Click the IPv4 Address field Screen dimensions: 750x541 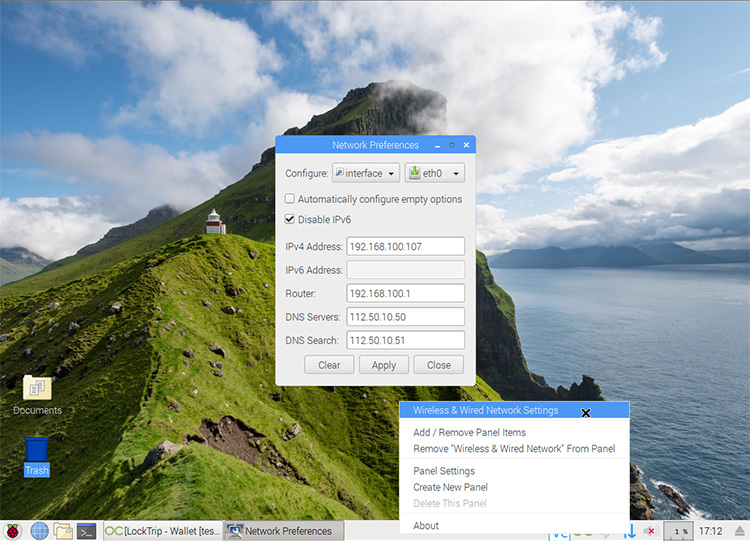click(405, 246)
